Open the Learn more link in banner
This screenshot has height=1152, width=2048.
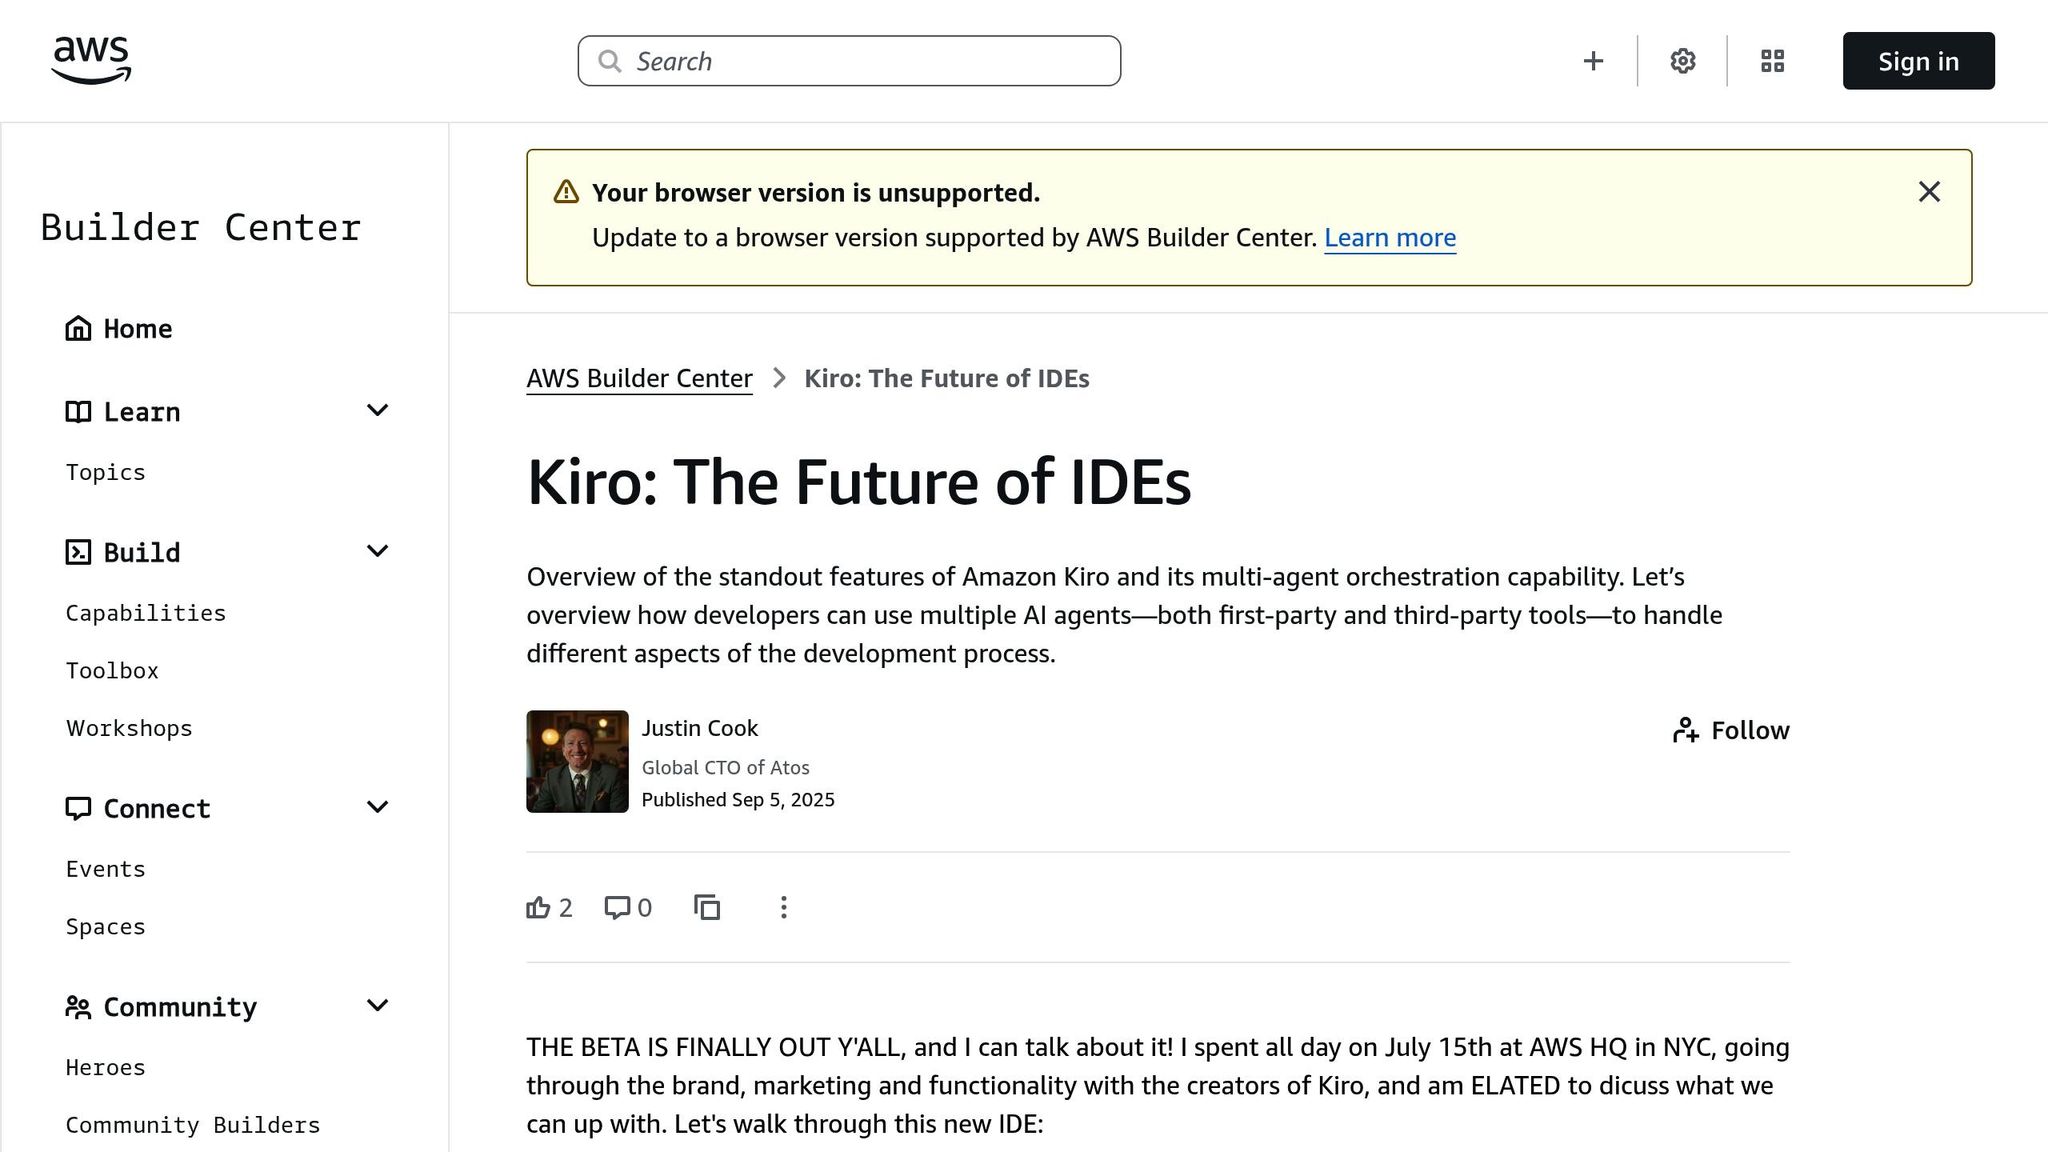[1389, 238]
